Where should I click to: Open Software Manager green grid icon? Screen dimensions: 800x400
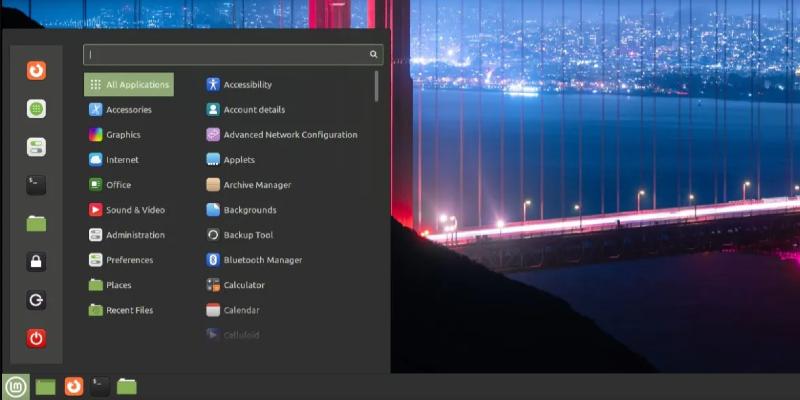(36, 108)
